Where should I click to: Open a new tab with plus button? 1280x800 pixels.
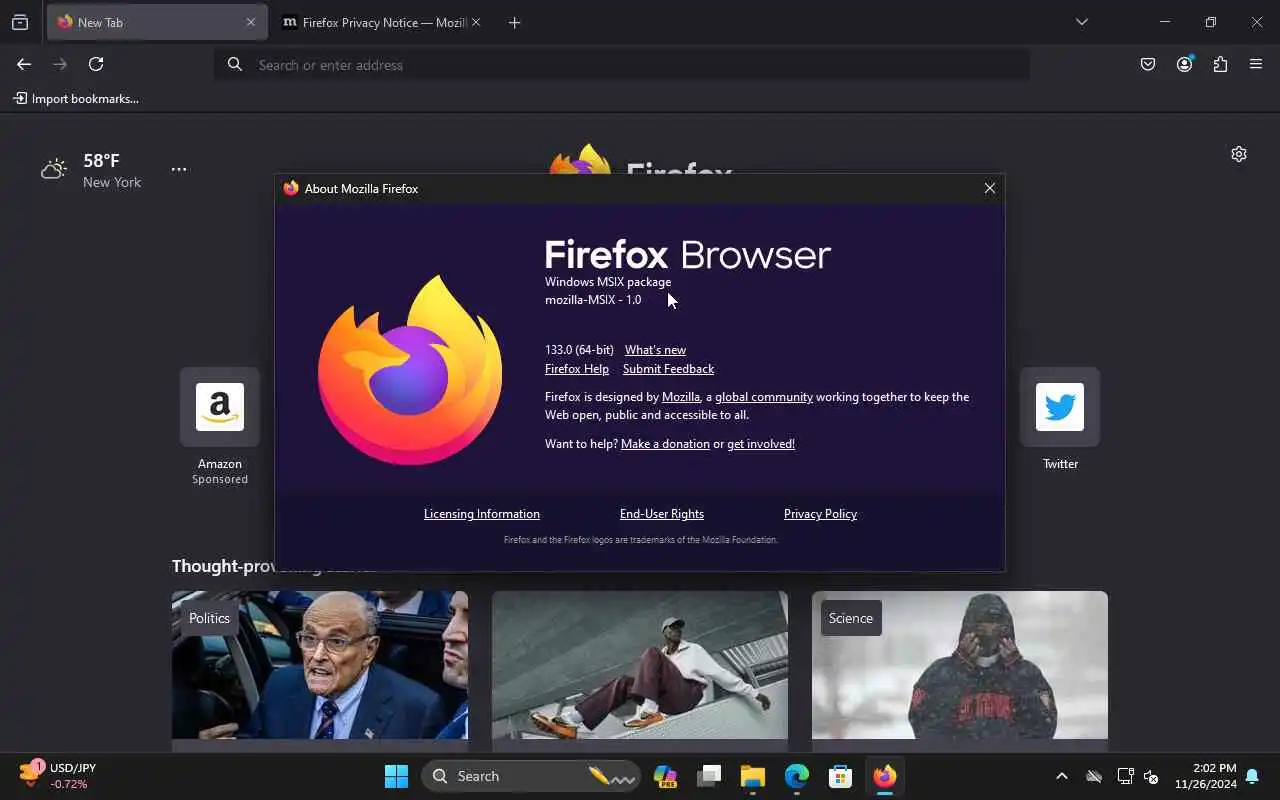click(514, 22)
